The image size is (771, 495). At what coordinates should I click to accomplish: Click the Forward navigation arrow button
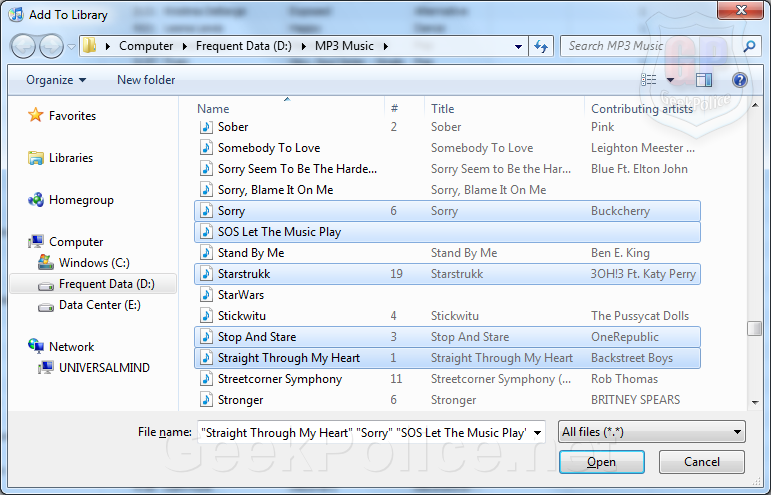(51, 46)
